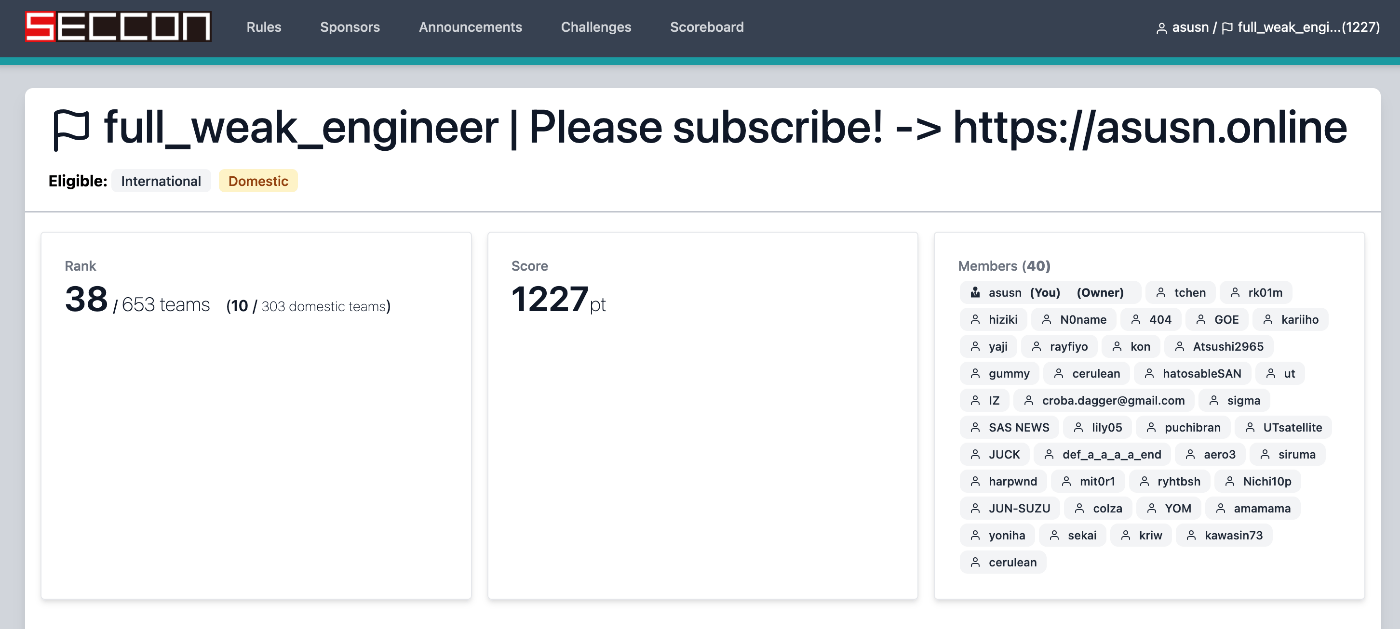The width and height of the screenshot is (1400, 629).
Task: Click the flag icon in header user menu
Action: click(x=1227, y=28)
